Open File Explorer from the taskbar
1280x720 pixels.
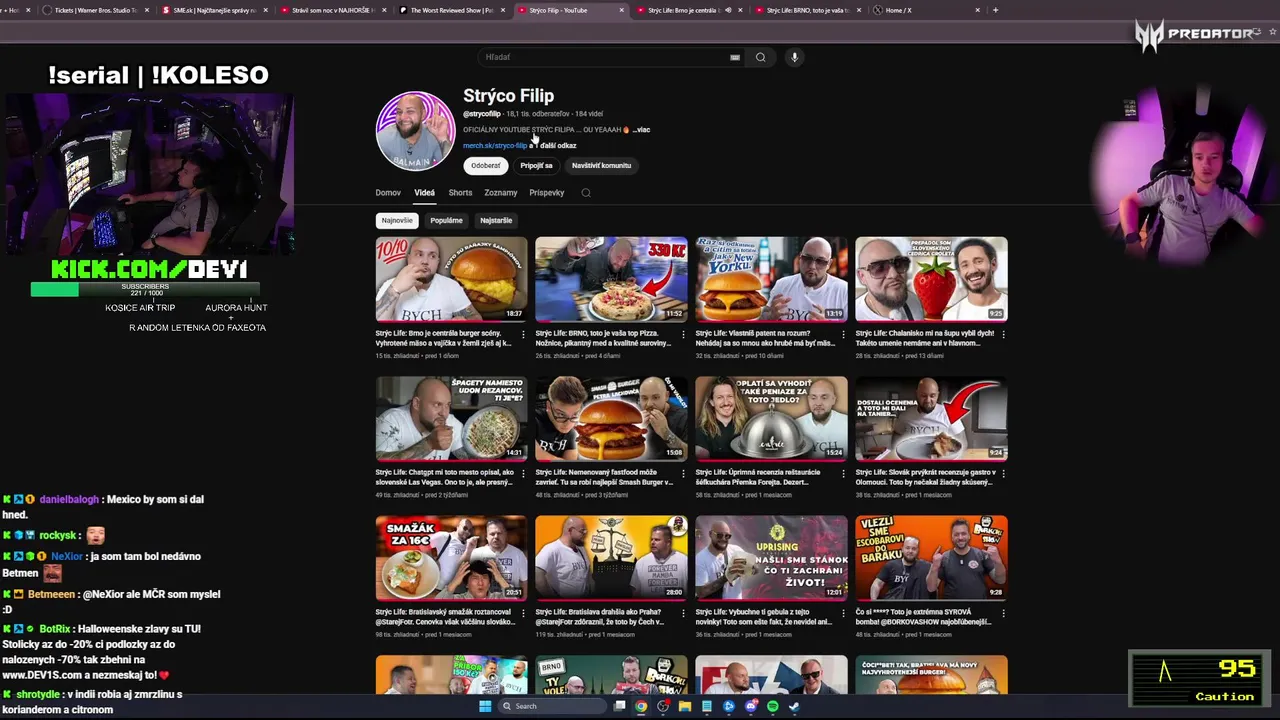click(685, 706)
